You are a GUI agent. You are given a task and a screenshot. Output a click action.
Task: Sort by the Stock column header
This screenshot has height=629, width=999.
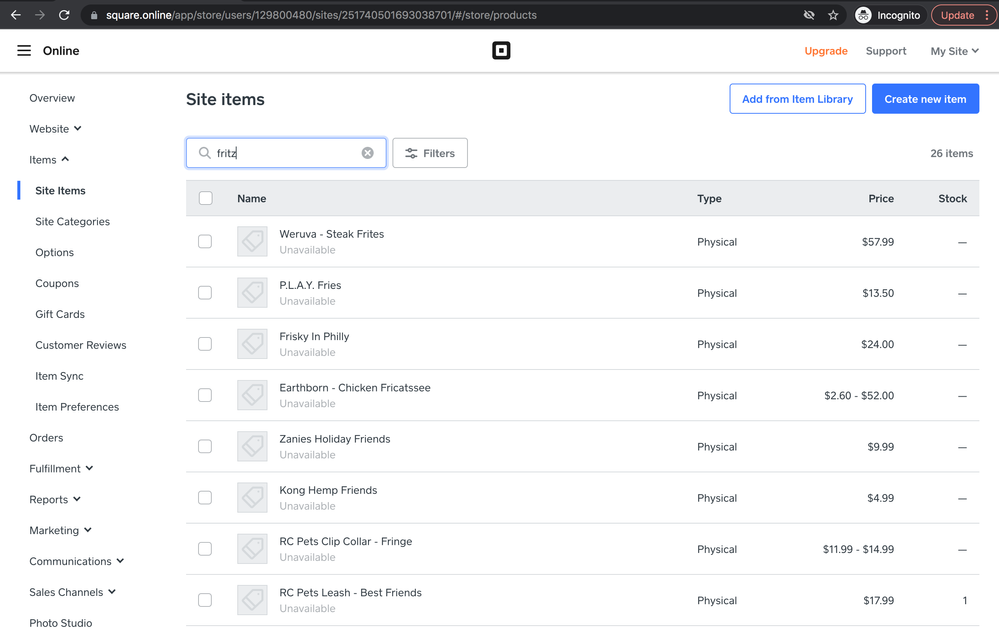coord(952,199)
